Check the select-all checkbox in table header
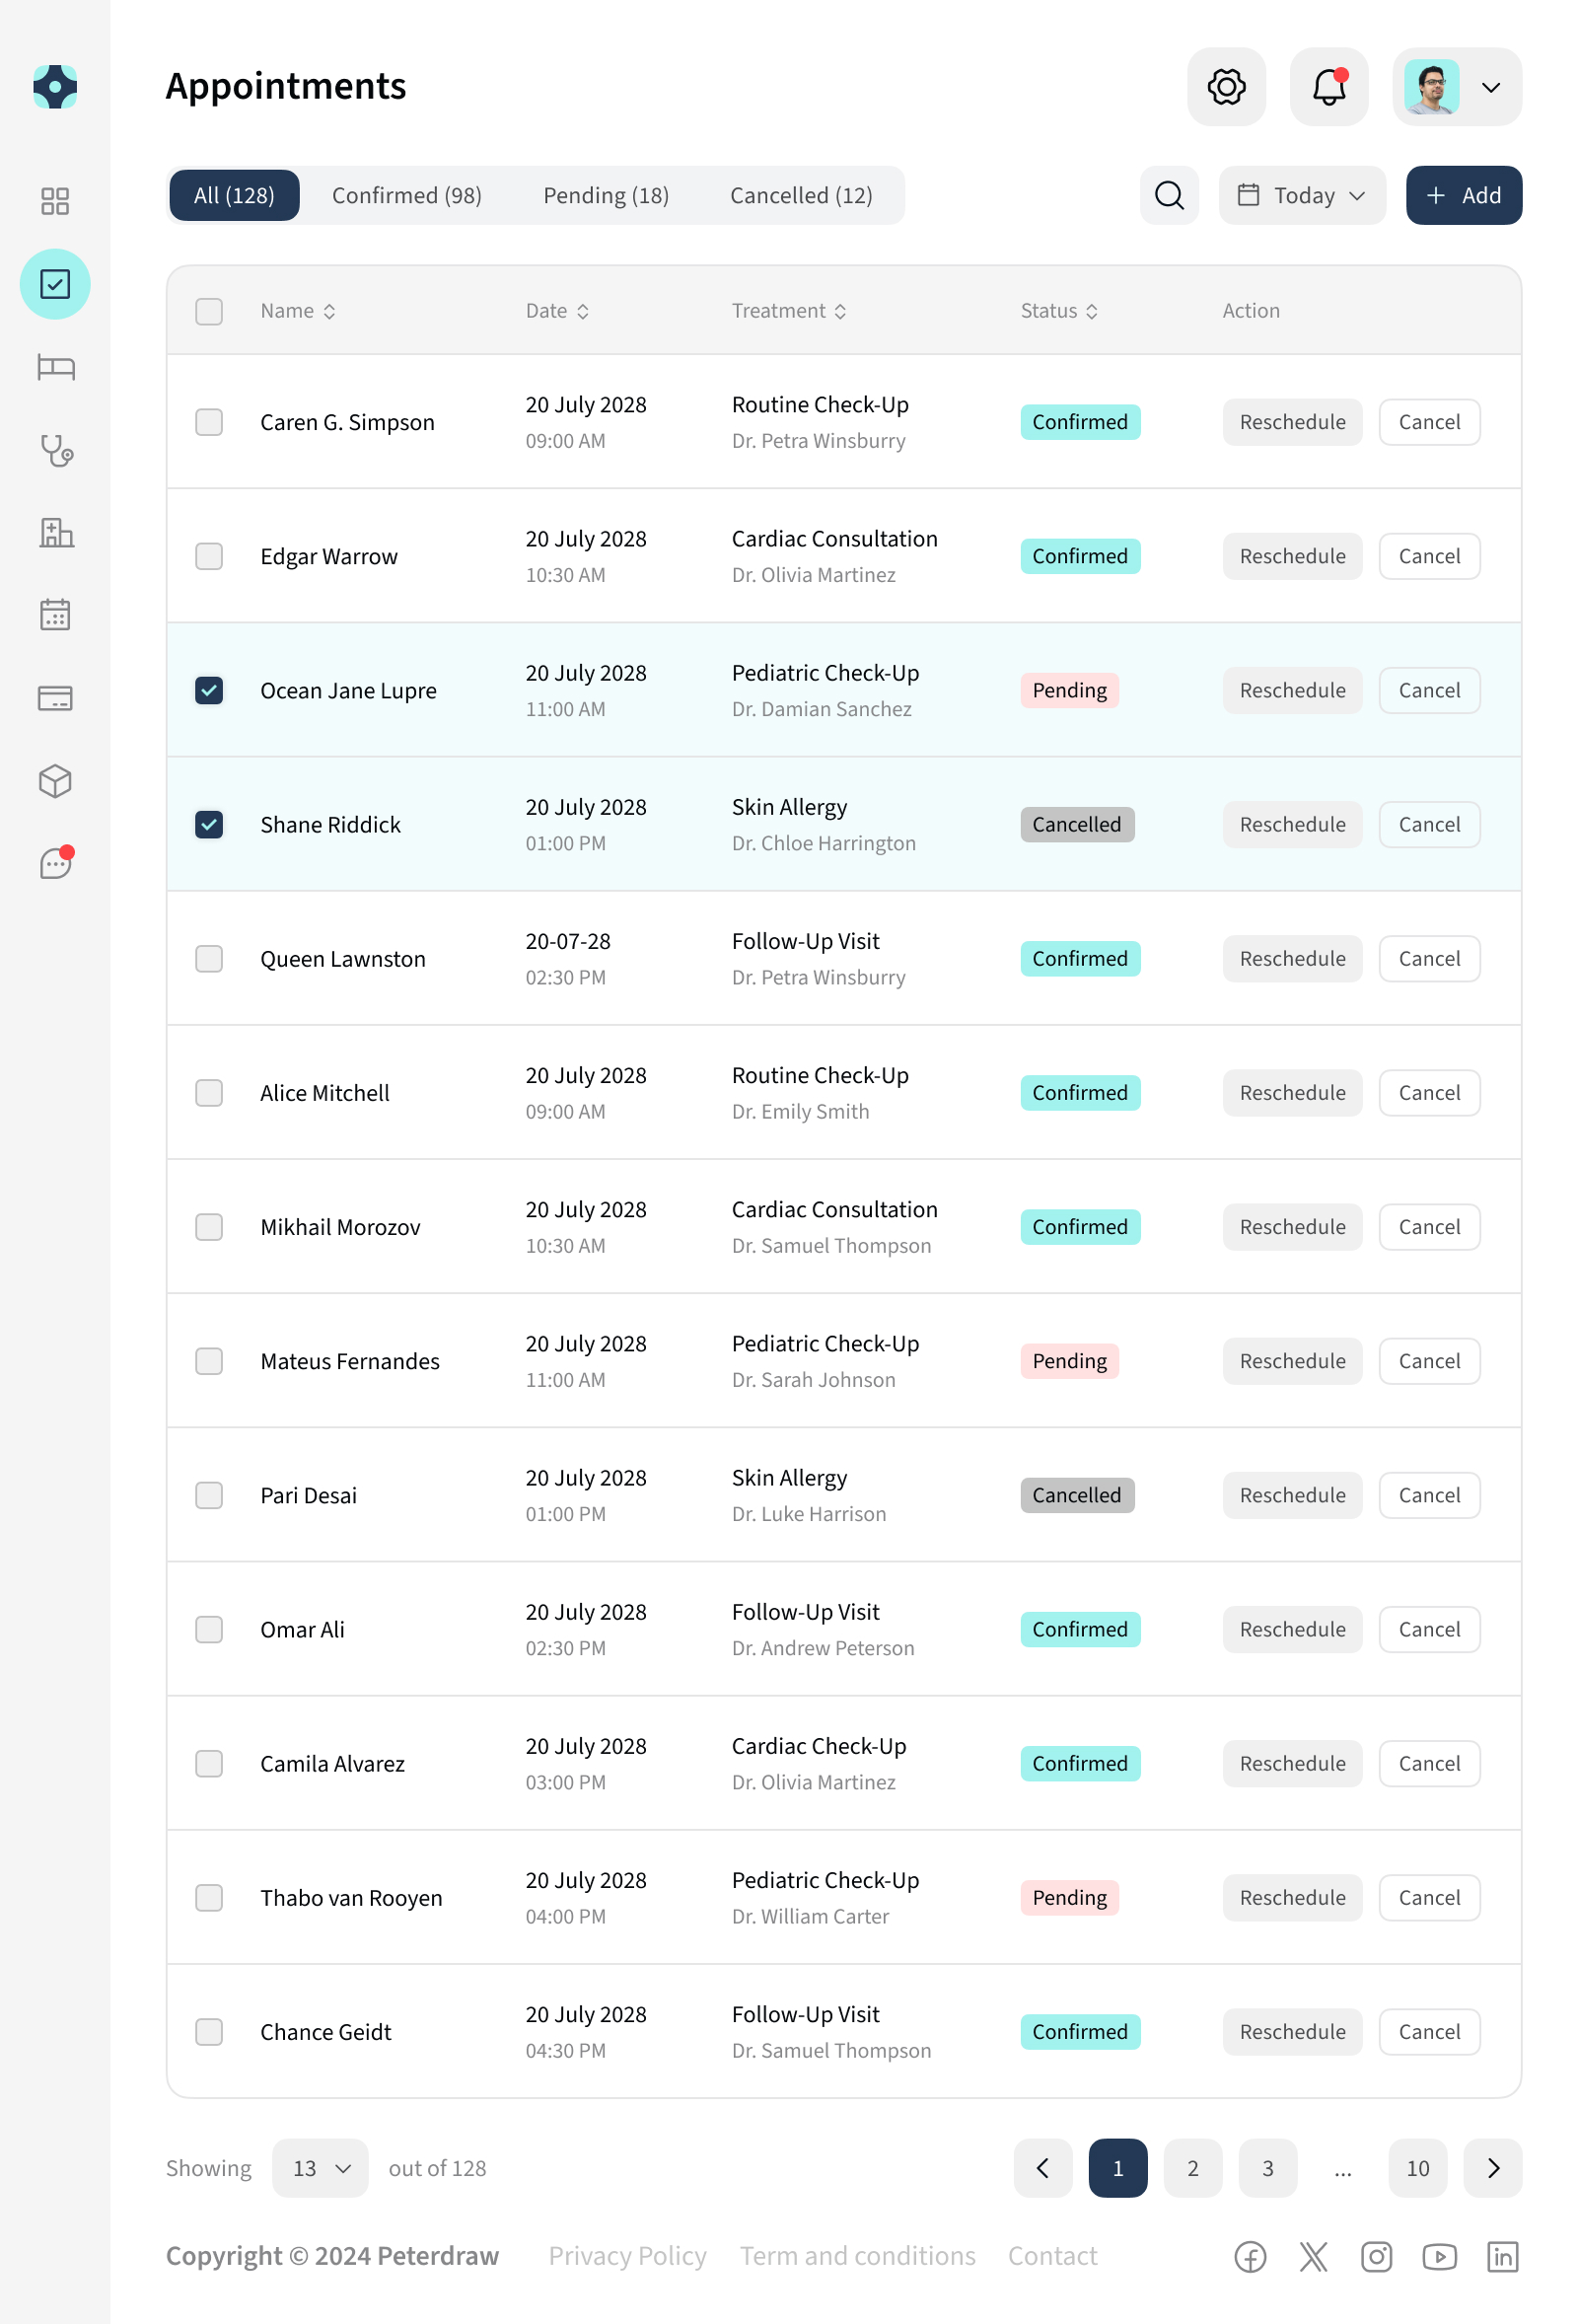Viewport: 1578px width, 2324px height. click(208, 311)
